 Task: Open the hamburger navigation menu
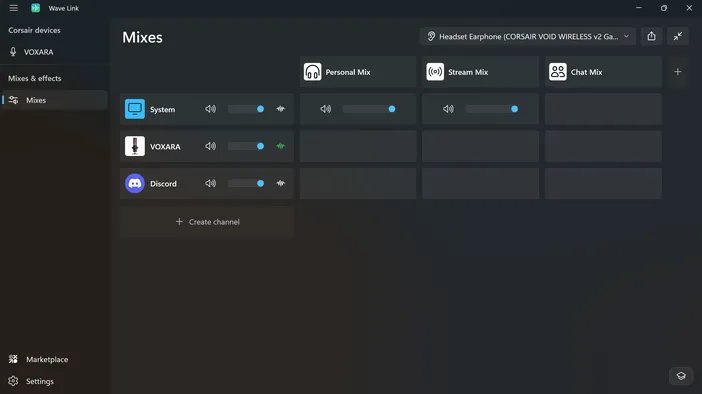click(13, 8)
